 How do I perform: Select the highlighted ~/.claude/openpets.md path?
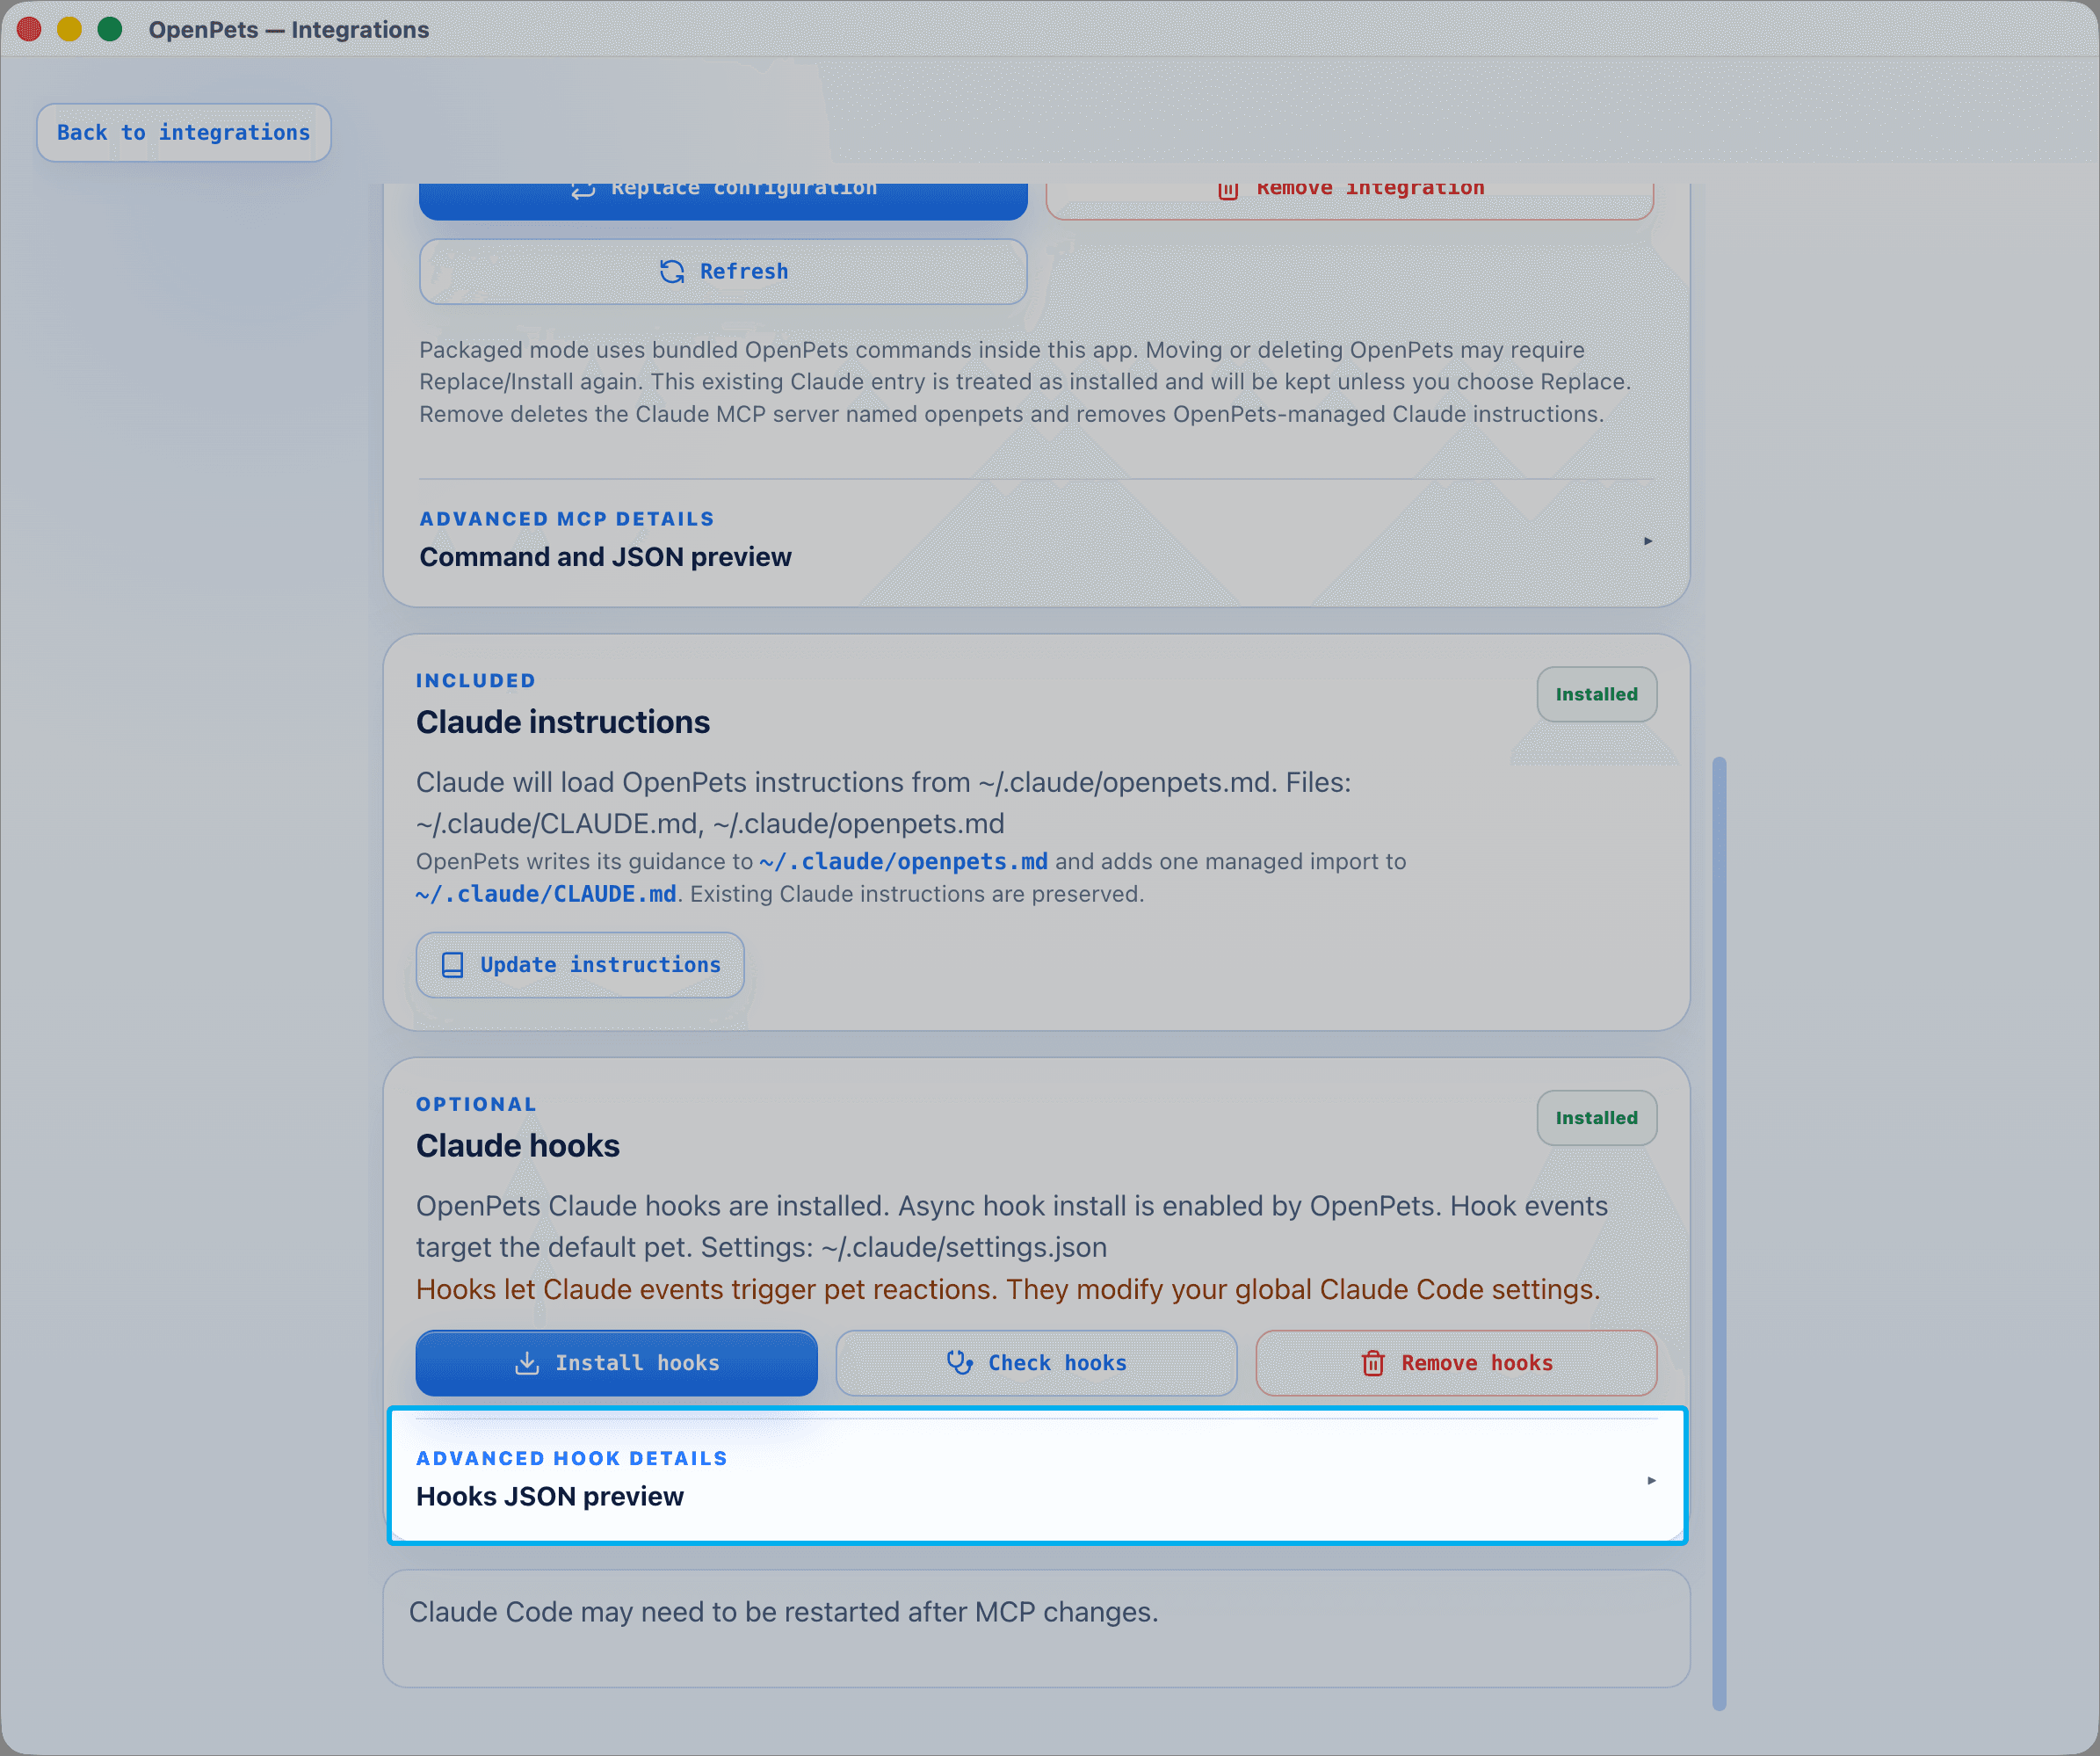coord(903,861)
